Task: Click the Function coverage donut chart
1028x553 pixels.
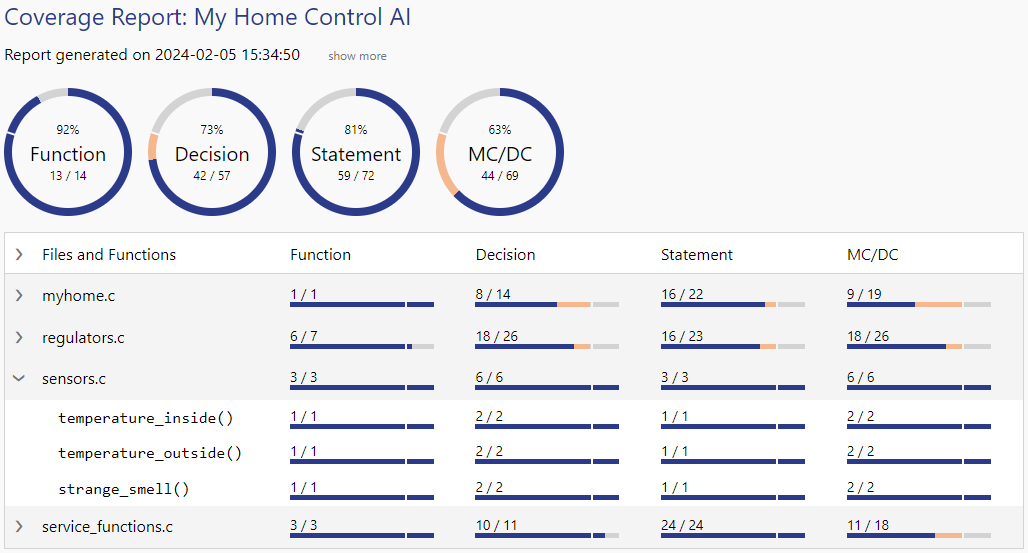Action: click(x=68, y=153)
